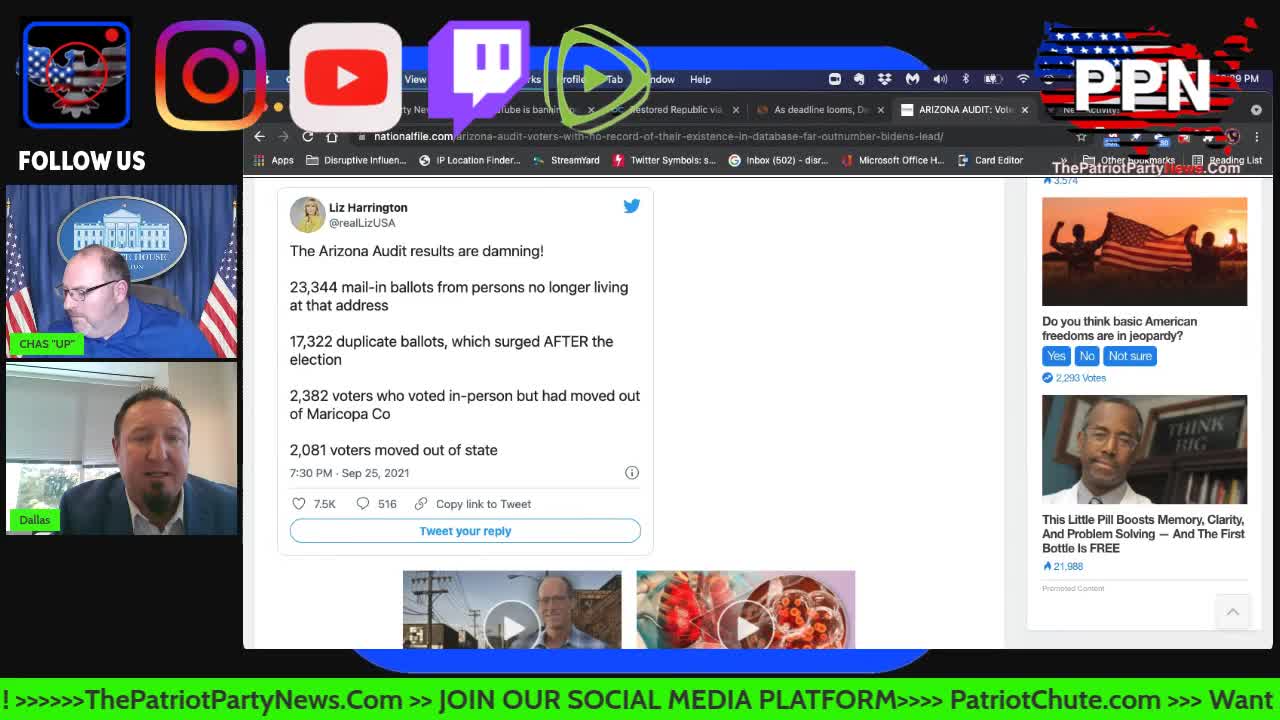Viewport: 1280px width, 720px height.
Task: Reload the page with the refresh icon
Action: pyautogui.click(x=308, y=136)
